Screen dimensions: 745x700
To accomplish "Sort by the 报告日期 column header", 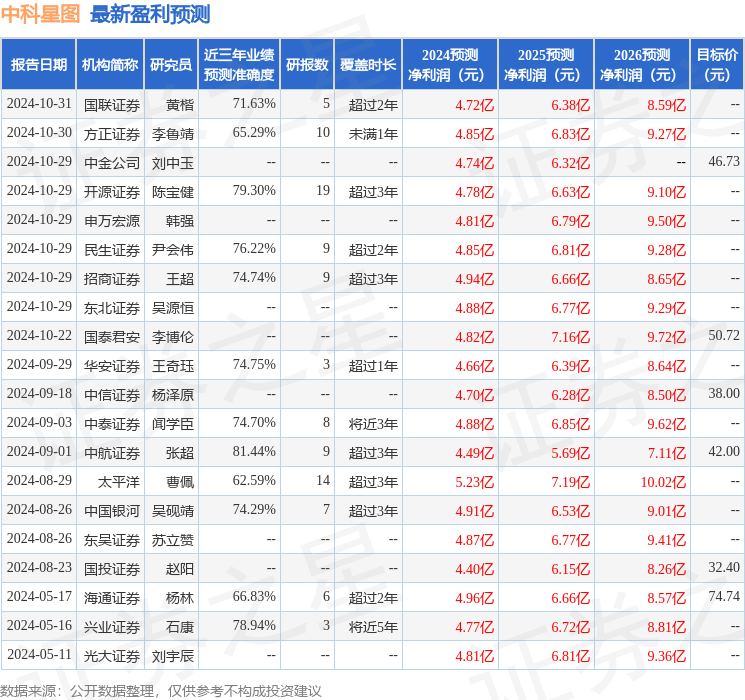I will tap(39, 65).
